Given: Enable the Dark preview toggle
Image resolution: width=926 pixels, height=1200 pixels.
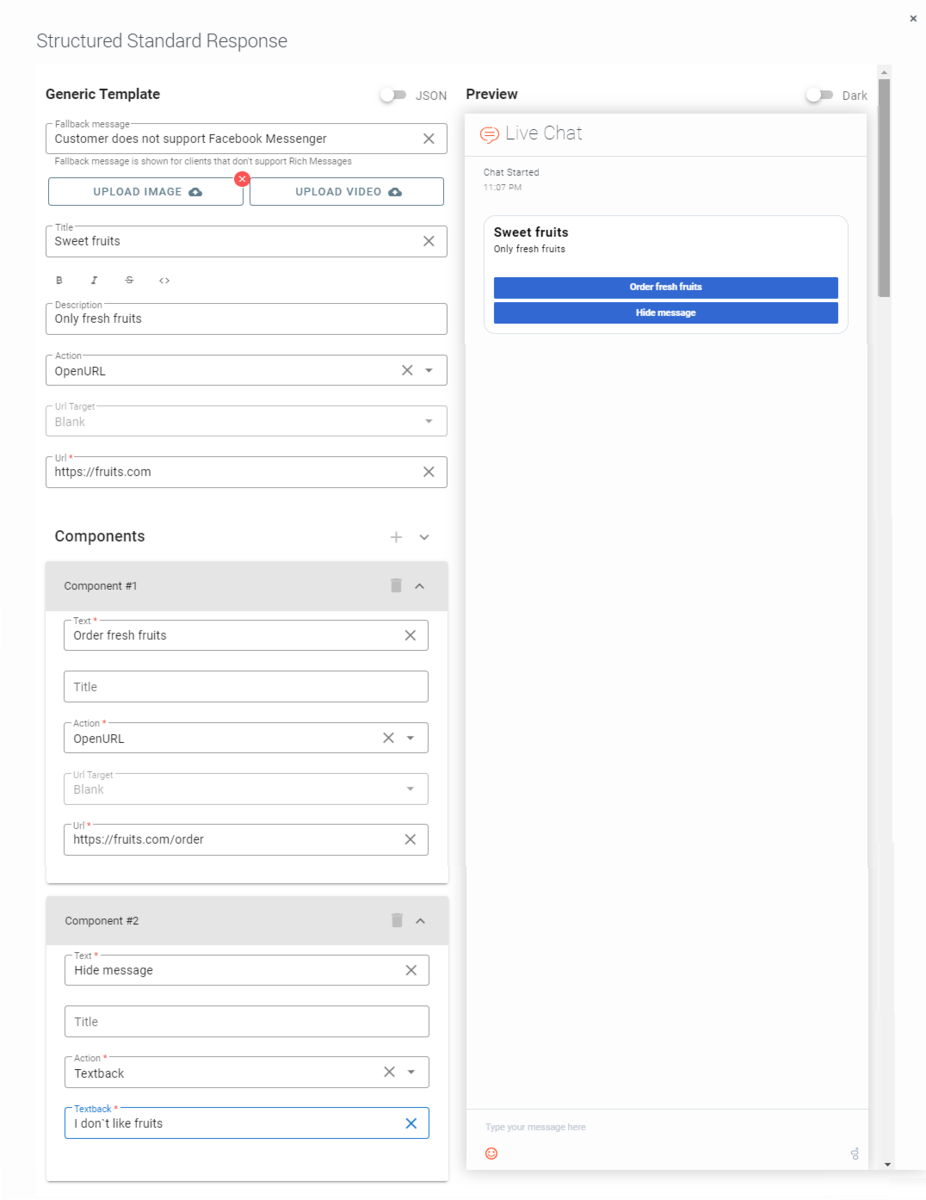Looking at the screenshot, I should coord(819,95).
